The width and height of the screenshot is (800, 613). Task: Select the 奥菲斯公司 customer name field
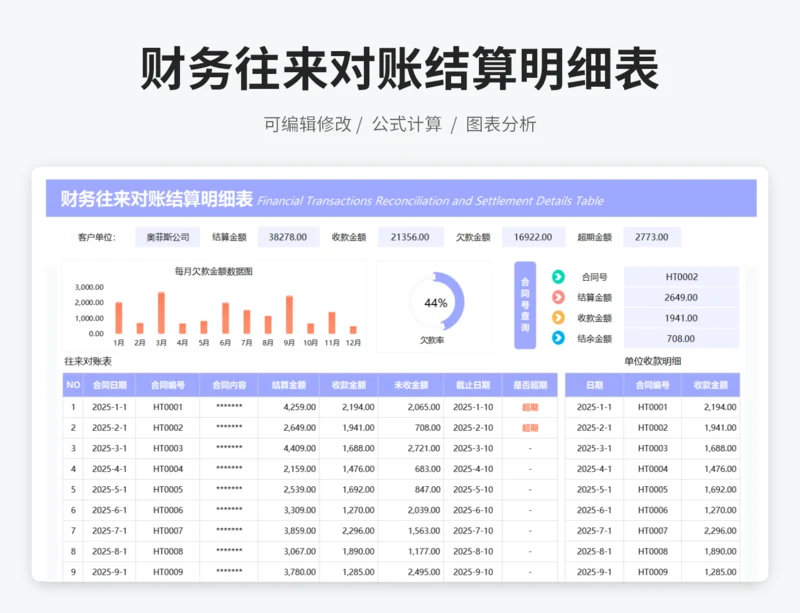pos(167,237)
